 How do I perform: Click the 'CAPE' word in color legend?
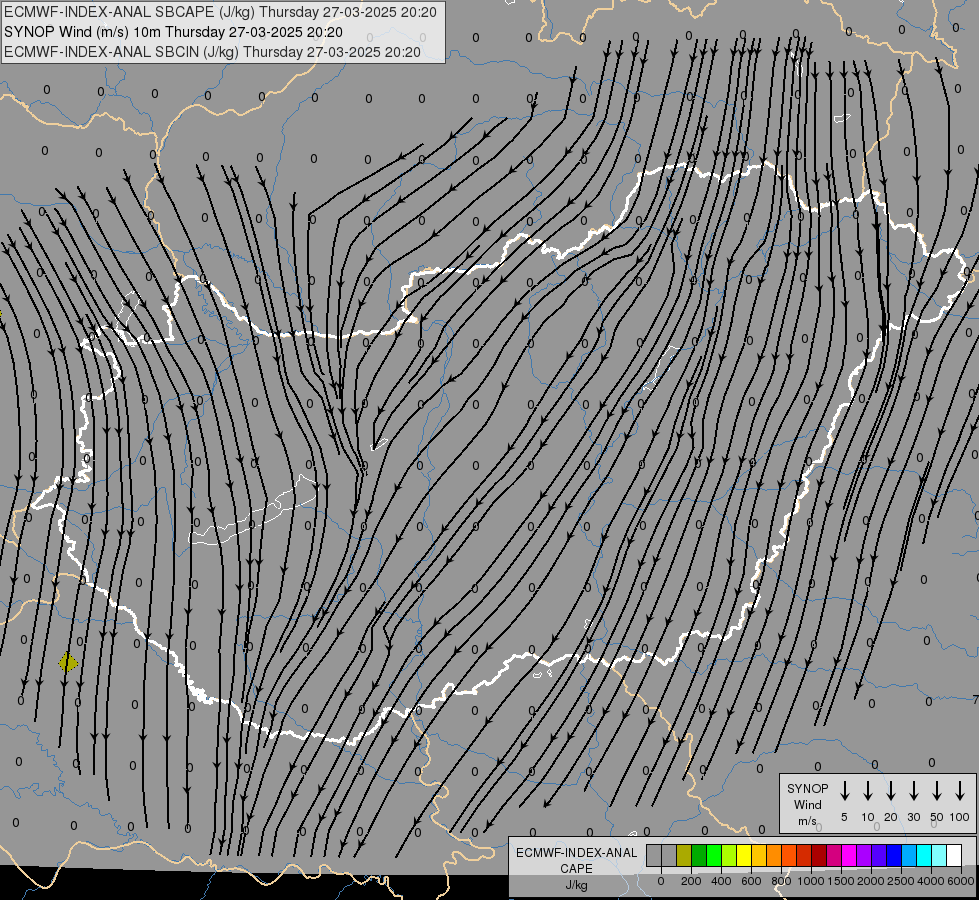(x=576, y=869)
